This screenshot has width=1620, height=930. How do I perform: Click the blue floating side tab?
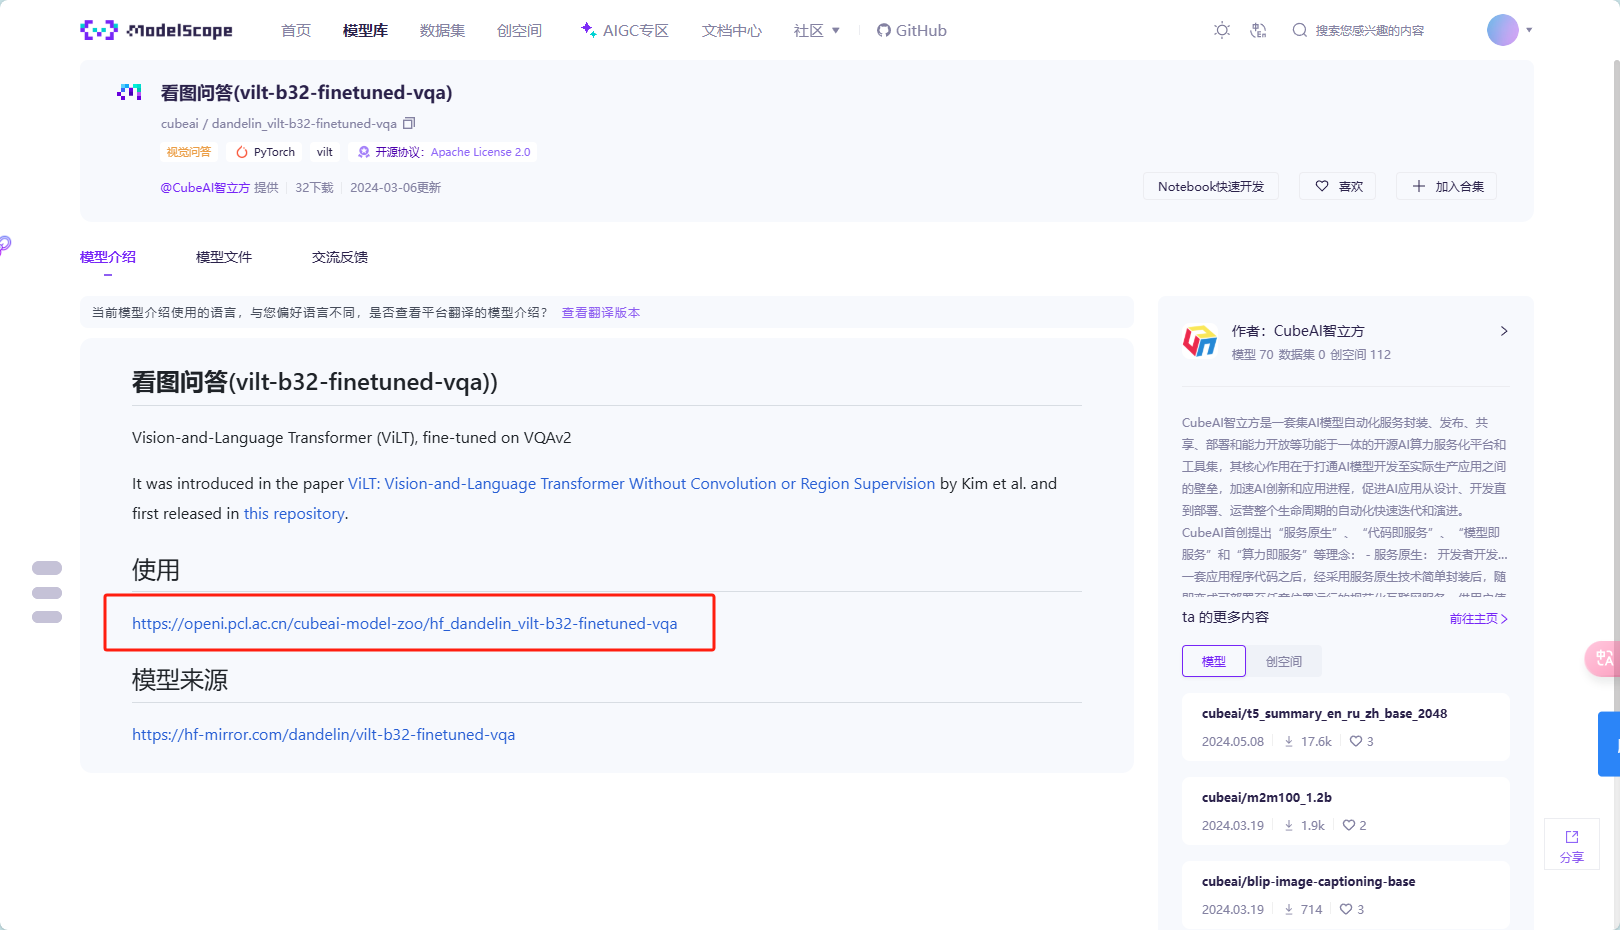1609,744
